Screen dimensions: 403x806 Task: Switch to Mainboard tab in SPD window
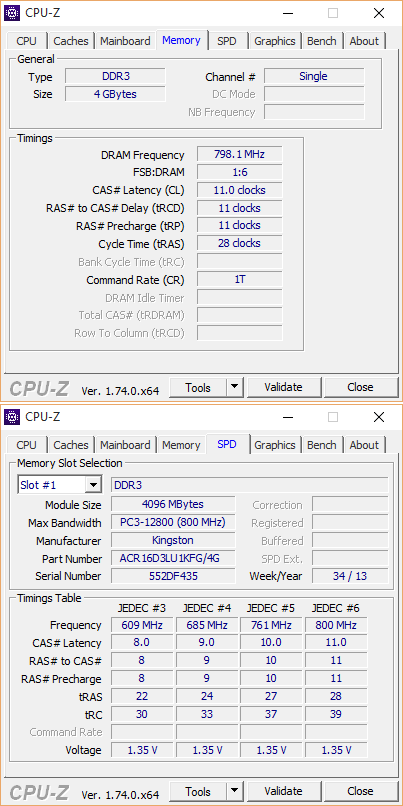tap(125, 445)
